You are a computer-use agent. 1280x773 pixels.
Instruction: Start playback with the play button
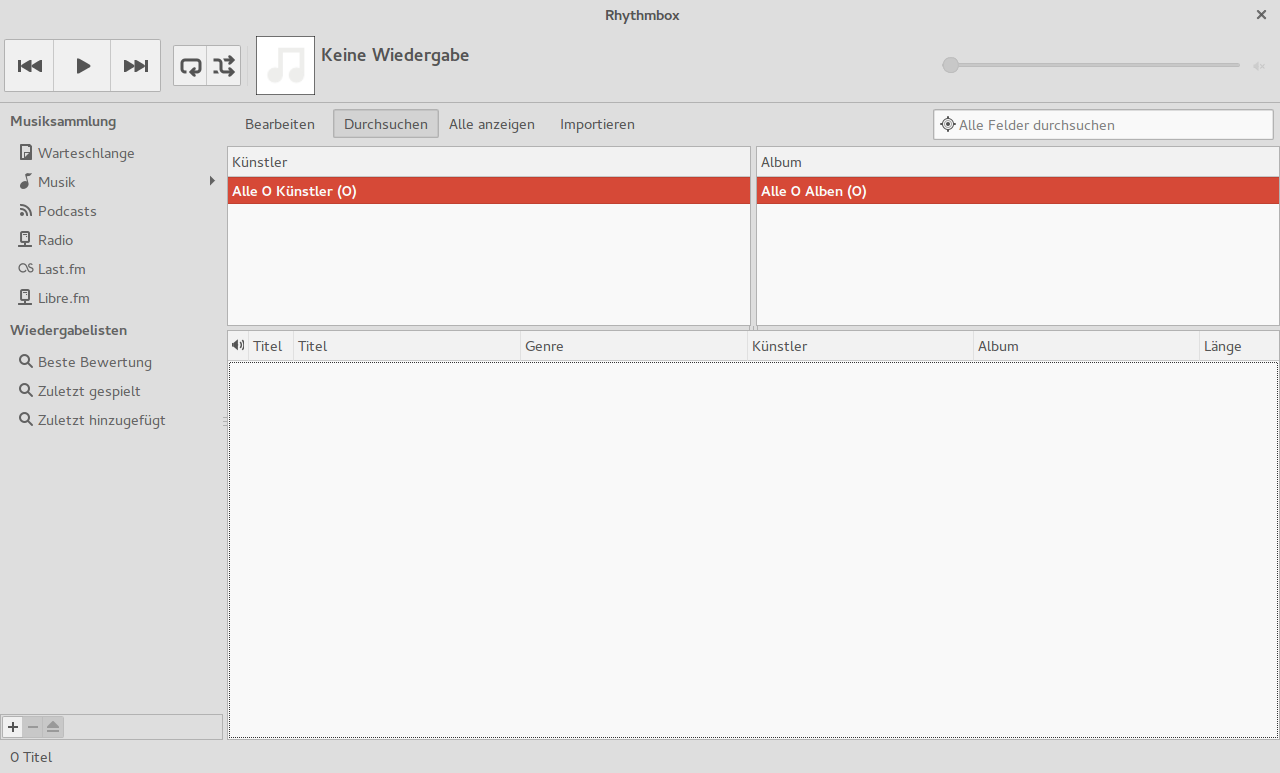(x=83, y=66)
